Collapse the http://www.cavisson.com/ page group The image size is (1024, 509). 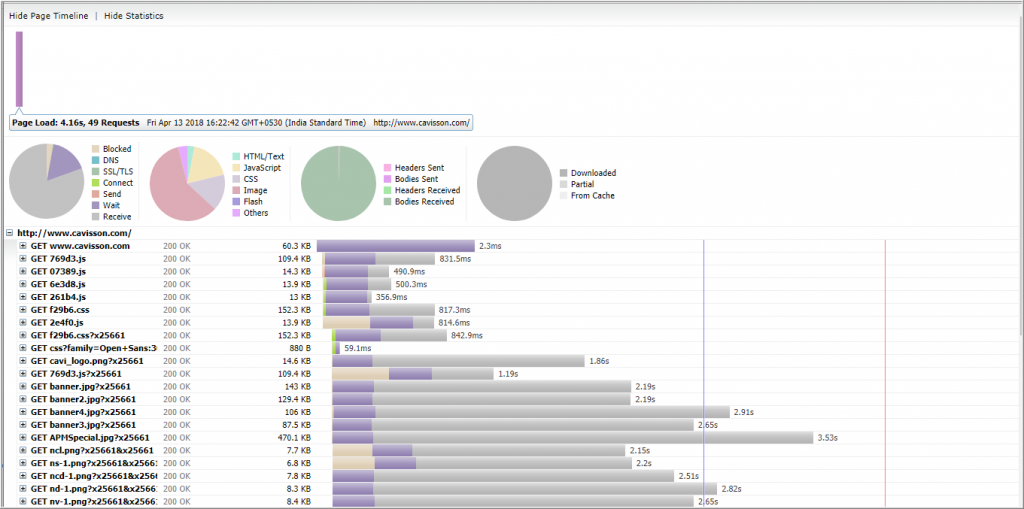[10, 233]
